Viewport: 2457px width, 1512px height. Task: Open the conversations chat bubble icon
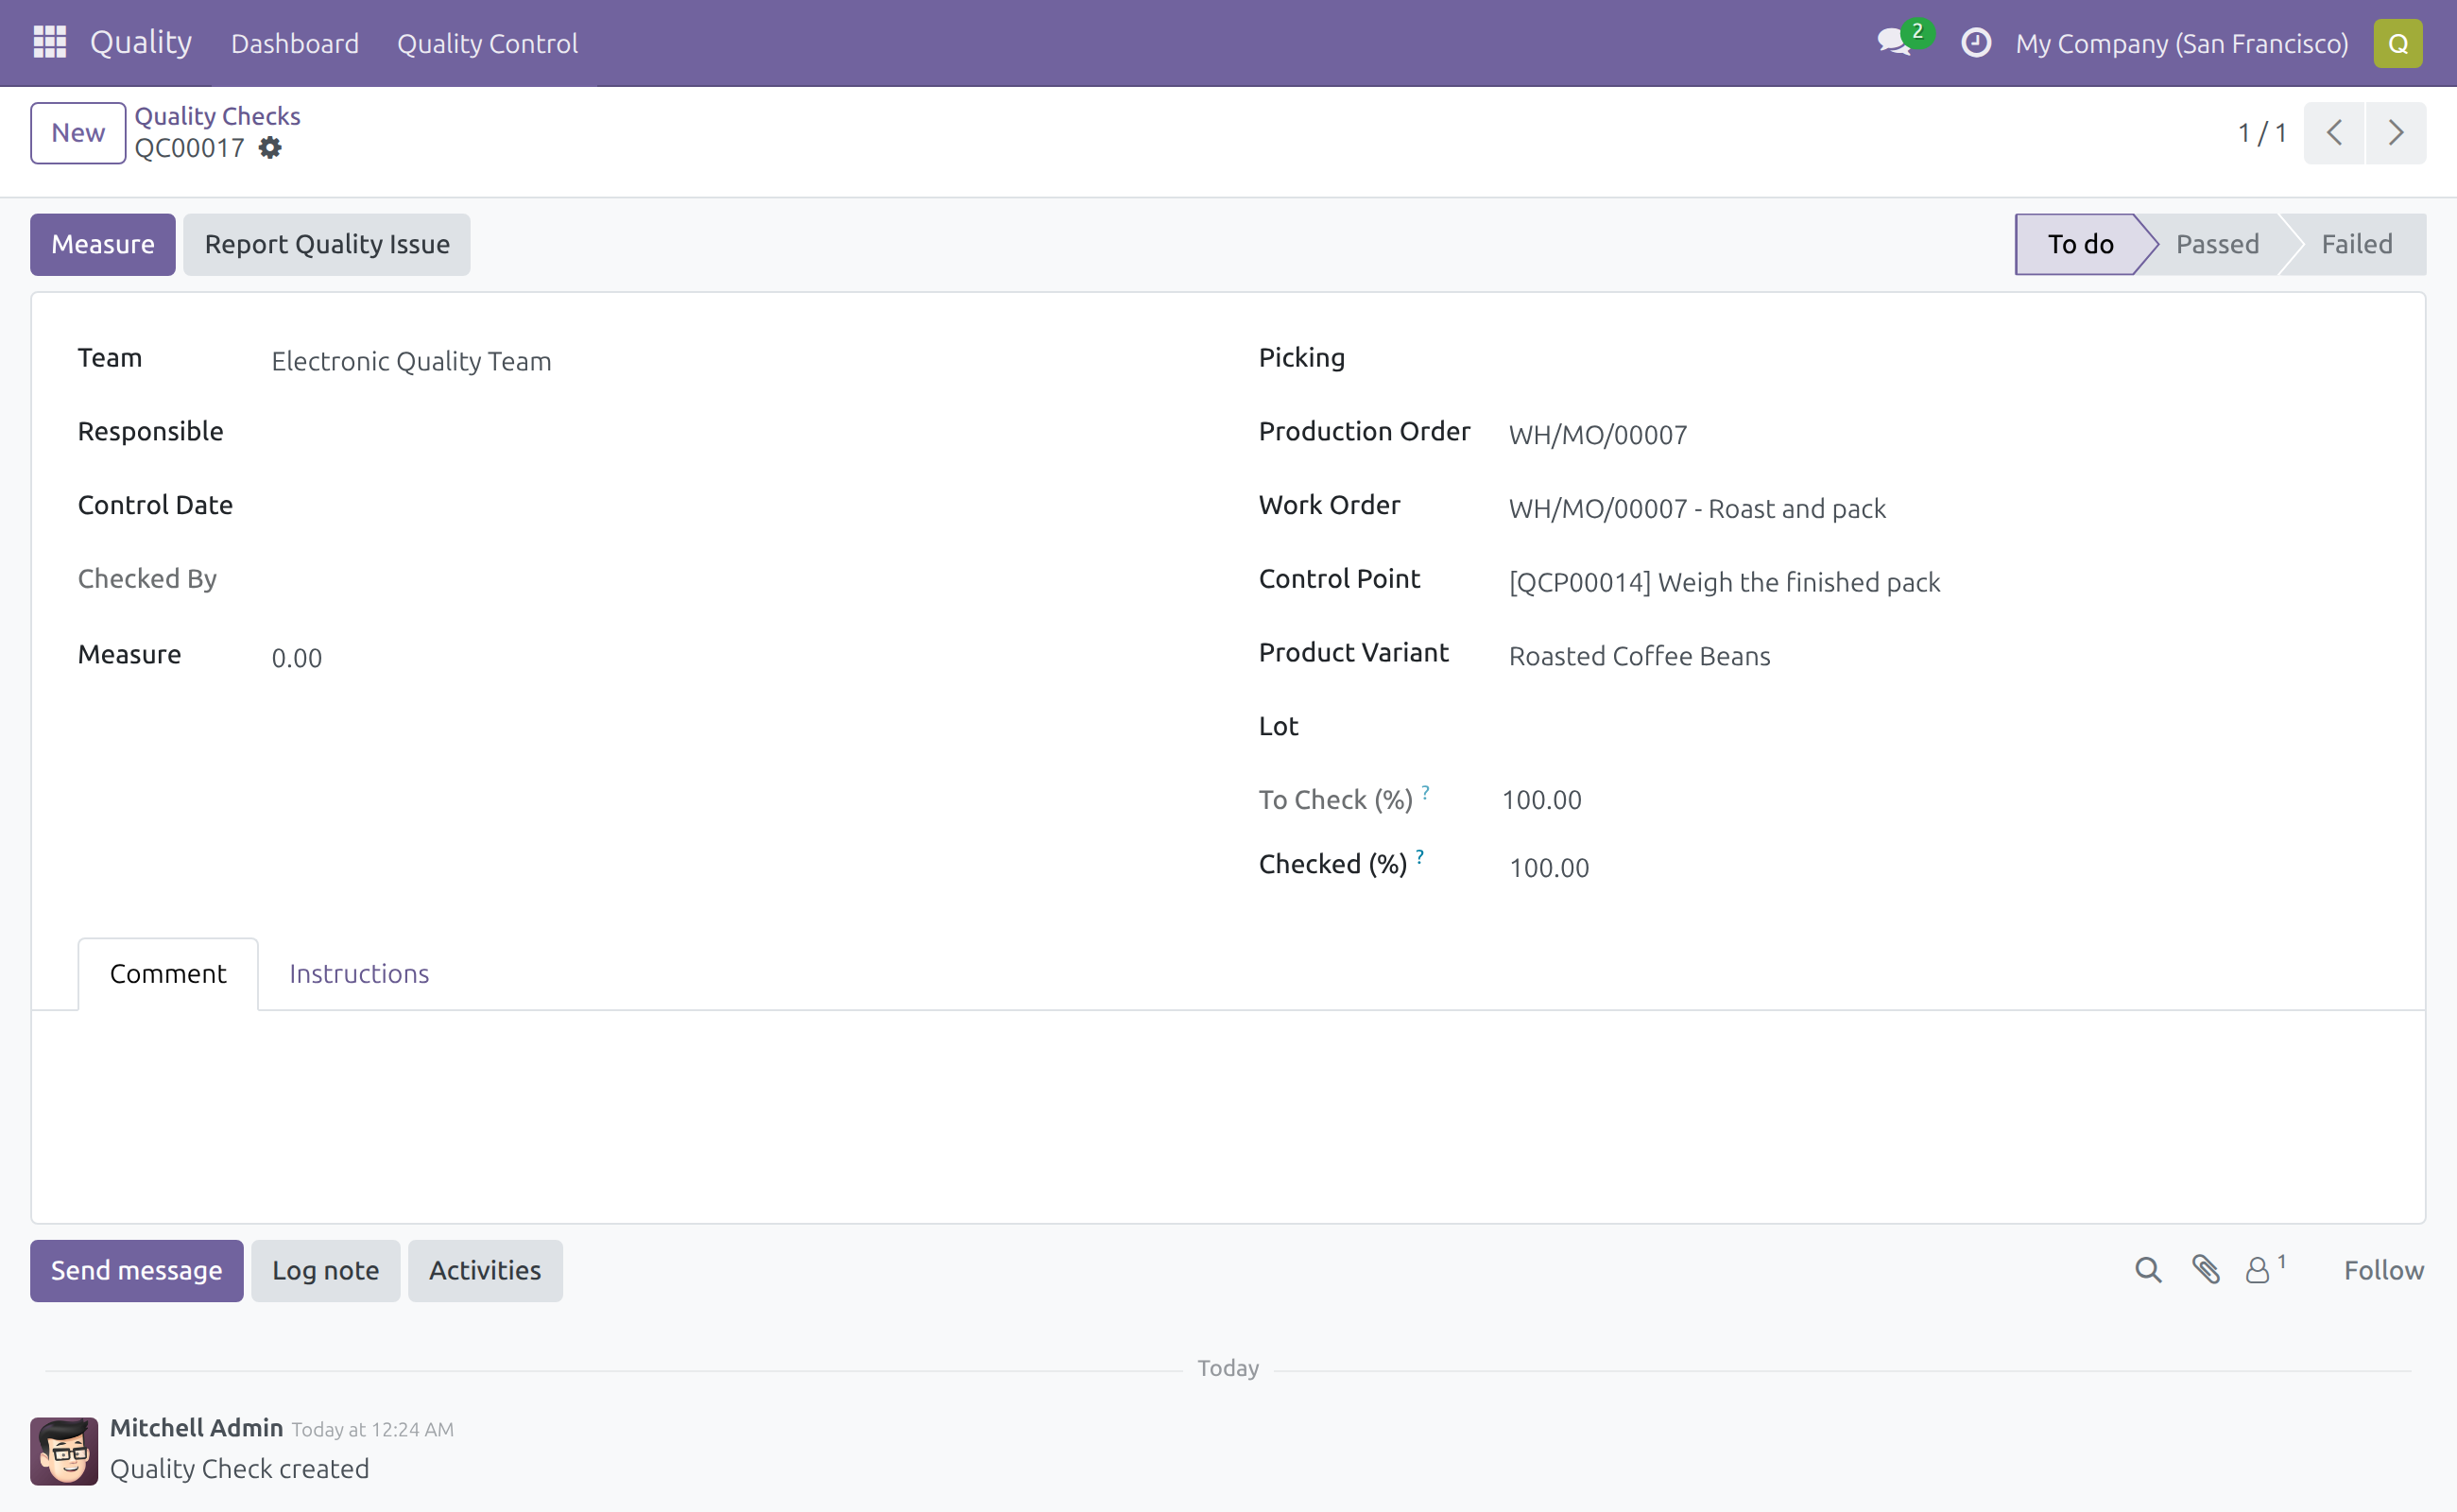click(x=1894, y=42)
